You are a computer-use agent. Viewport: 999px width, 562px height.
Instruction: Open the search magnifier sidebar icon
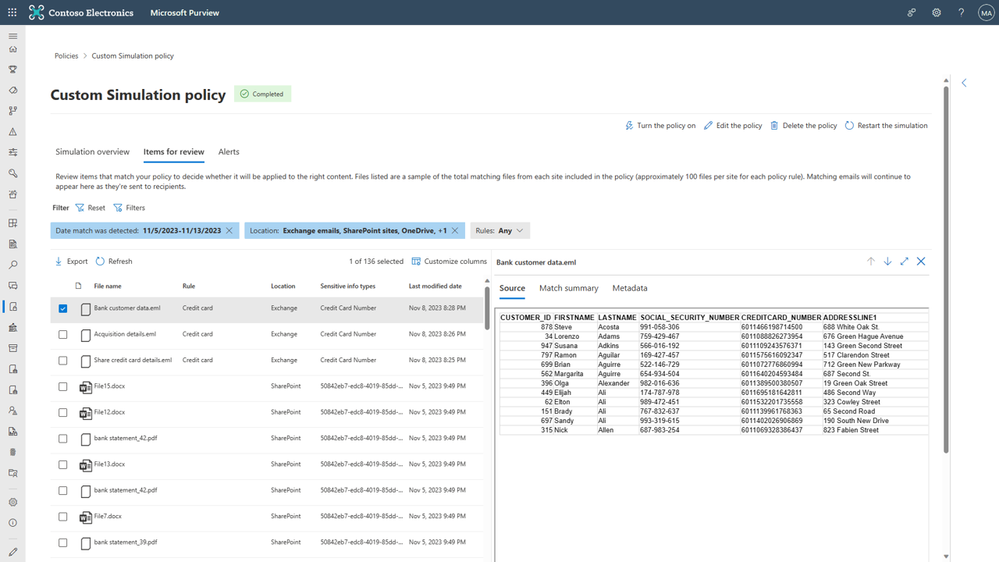pos(13,264)
